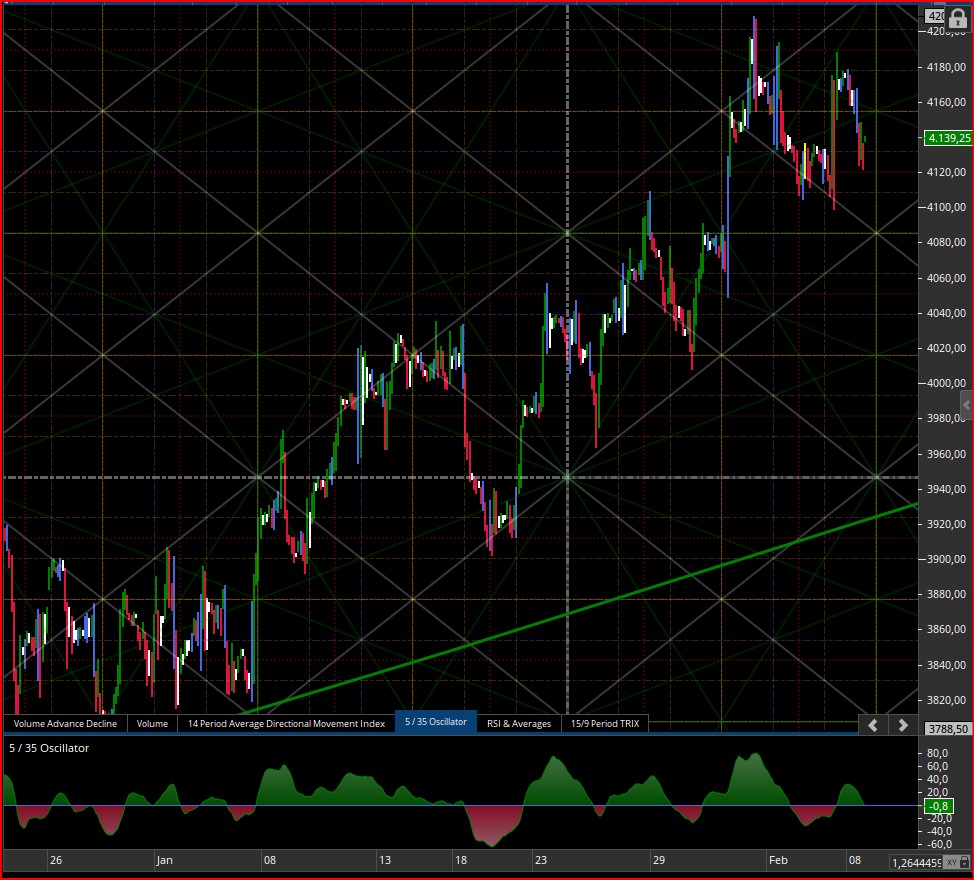Click the 4100,00 price axis label

click(x=946, y=207)
